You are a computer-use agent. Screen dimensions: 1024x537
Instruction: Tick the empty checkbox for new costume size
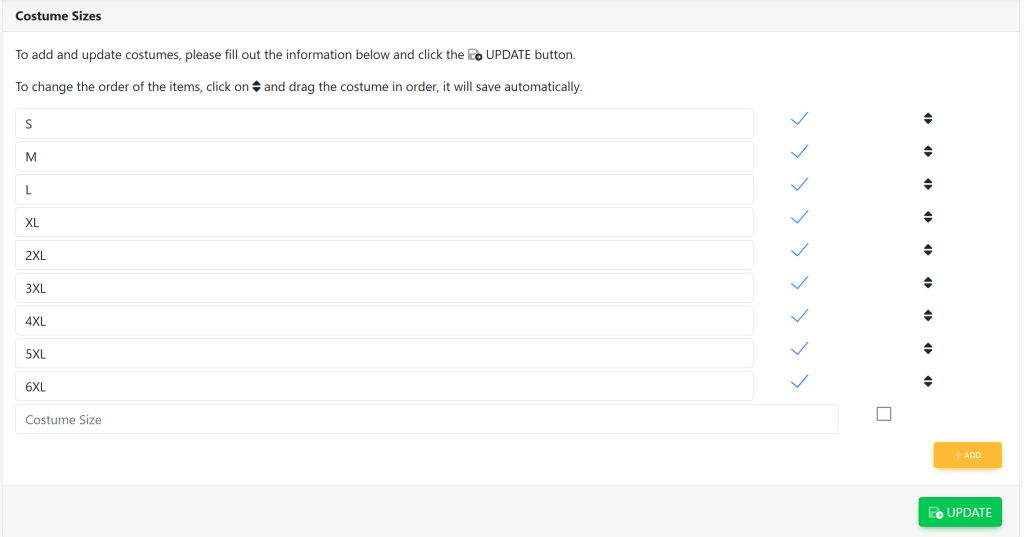coord(883,414)
